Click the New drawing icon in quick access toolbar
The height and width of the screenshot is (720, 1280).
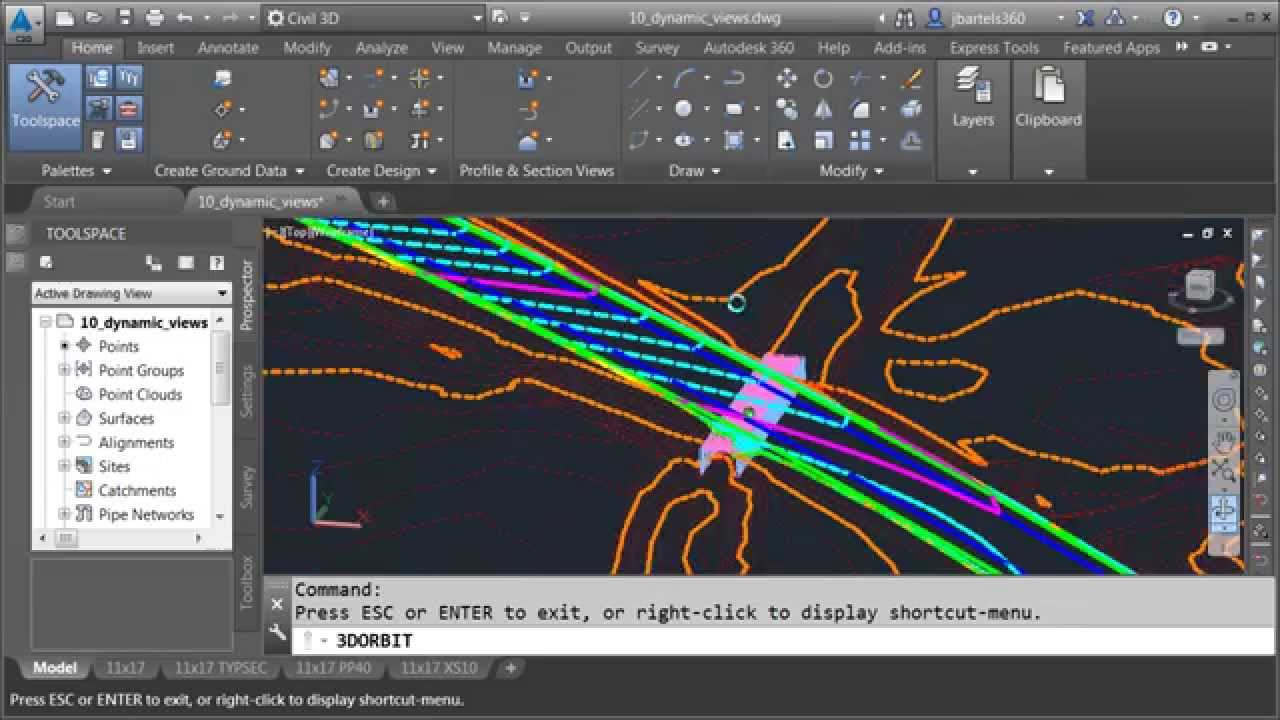coord(65,18)
